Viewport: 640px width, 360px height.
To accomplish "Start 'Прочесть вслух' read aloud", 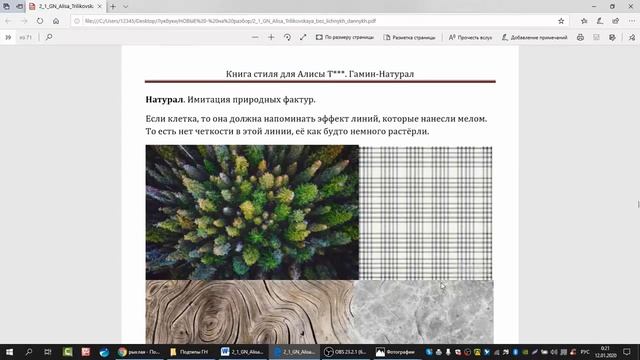I will [470, 37].
